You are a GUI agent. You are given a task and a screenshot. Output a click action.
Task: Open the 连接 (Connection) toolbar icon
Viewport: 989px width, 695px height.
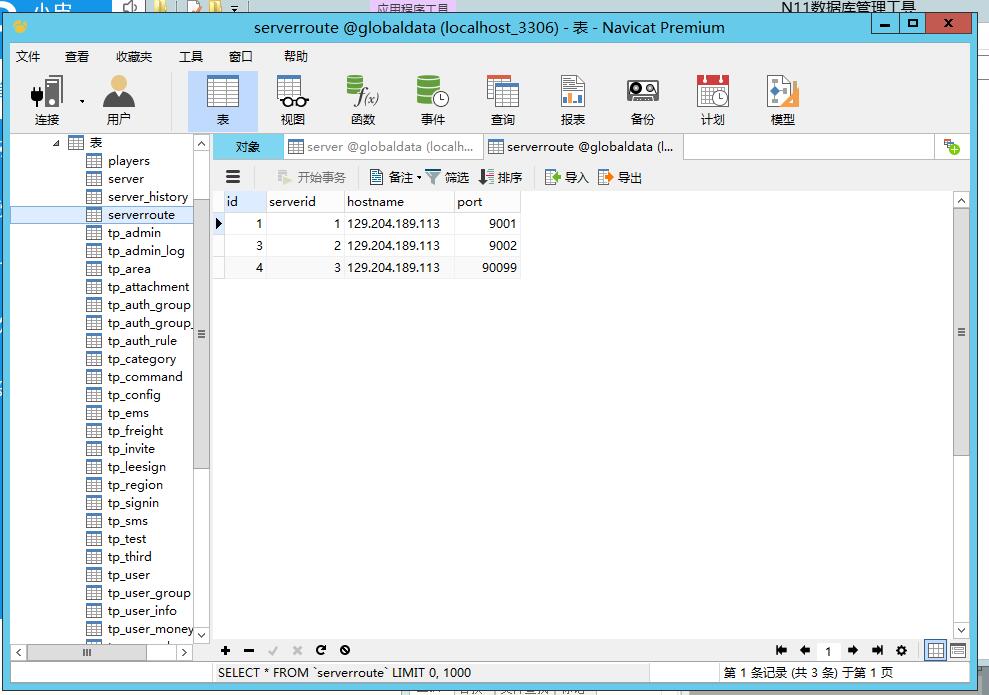(47, 100)
